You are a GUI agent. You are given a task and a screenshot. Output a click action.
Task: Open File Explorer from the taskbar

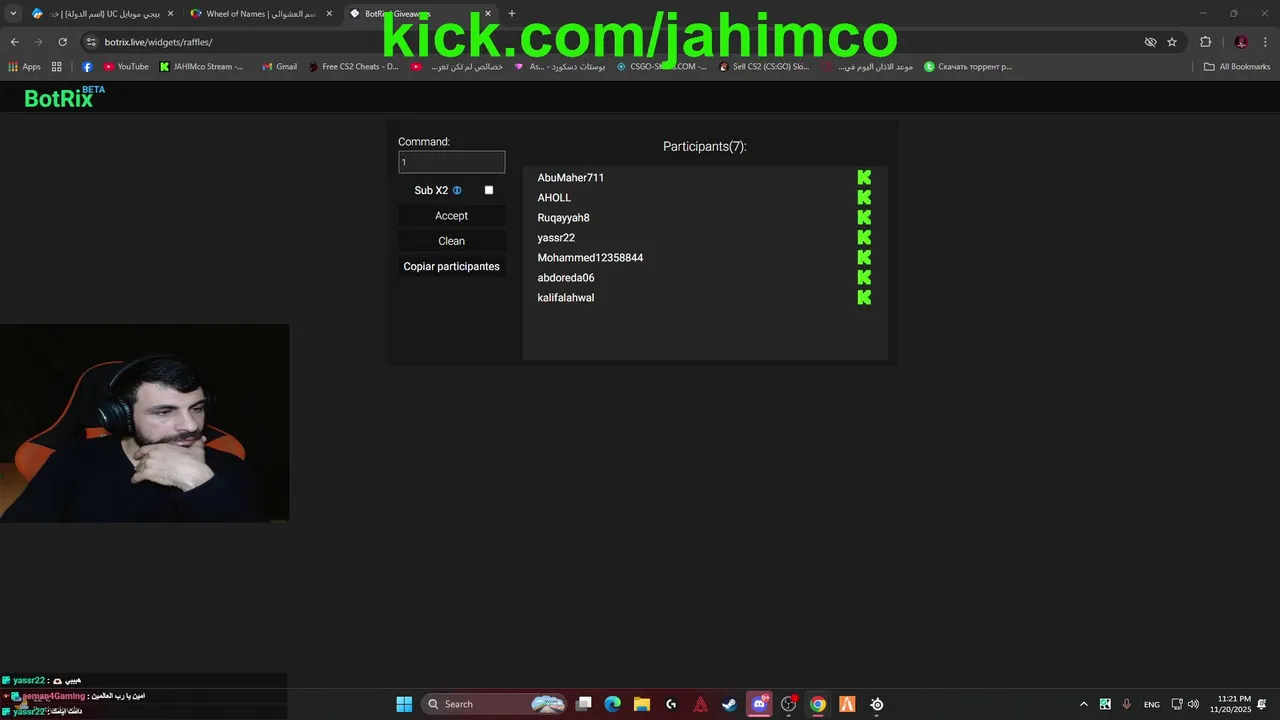click(642, 704)
